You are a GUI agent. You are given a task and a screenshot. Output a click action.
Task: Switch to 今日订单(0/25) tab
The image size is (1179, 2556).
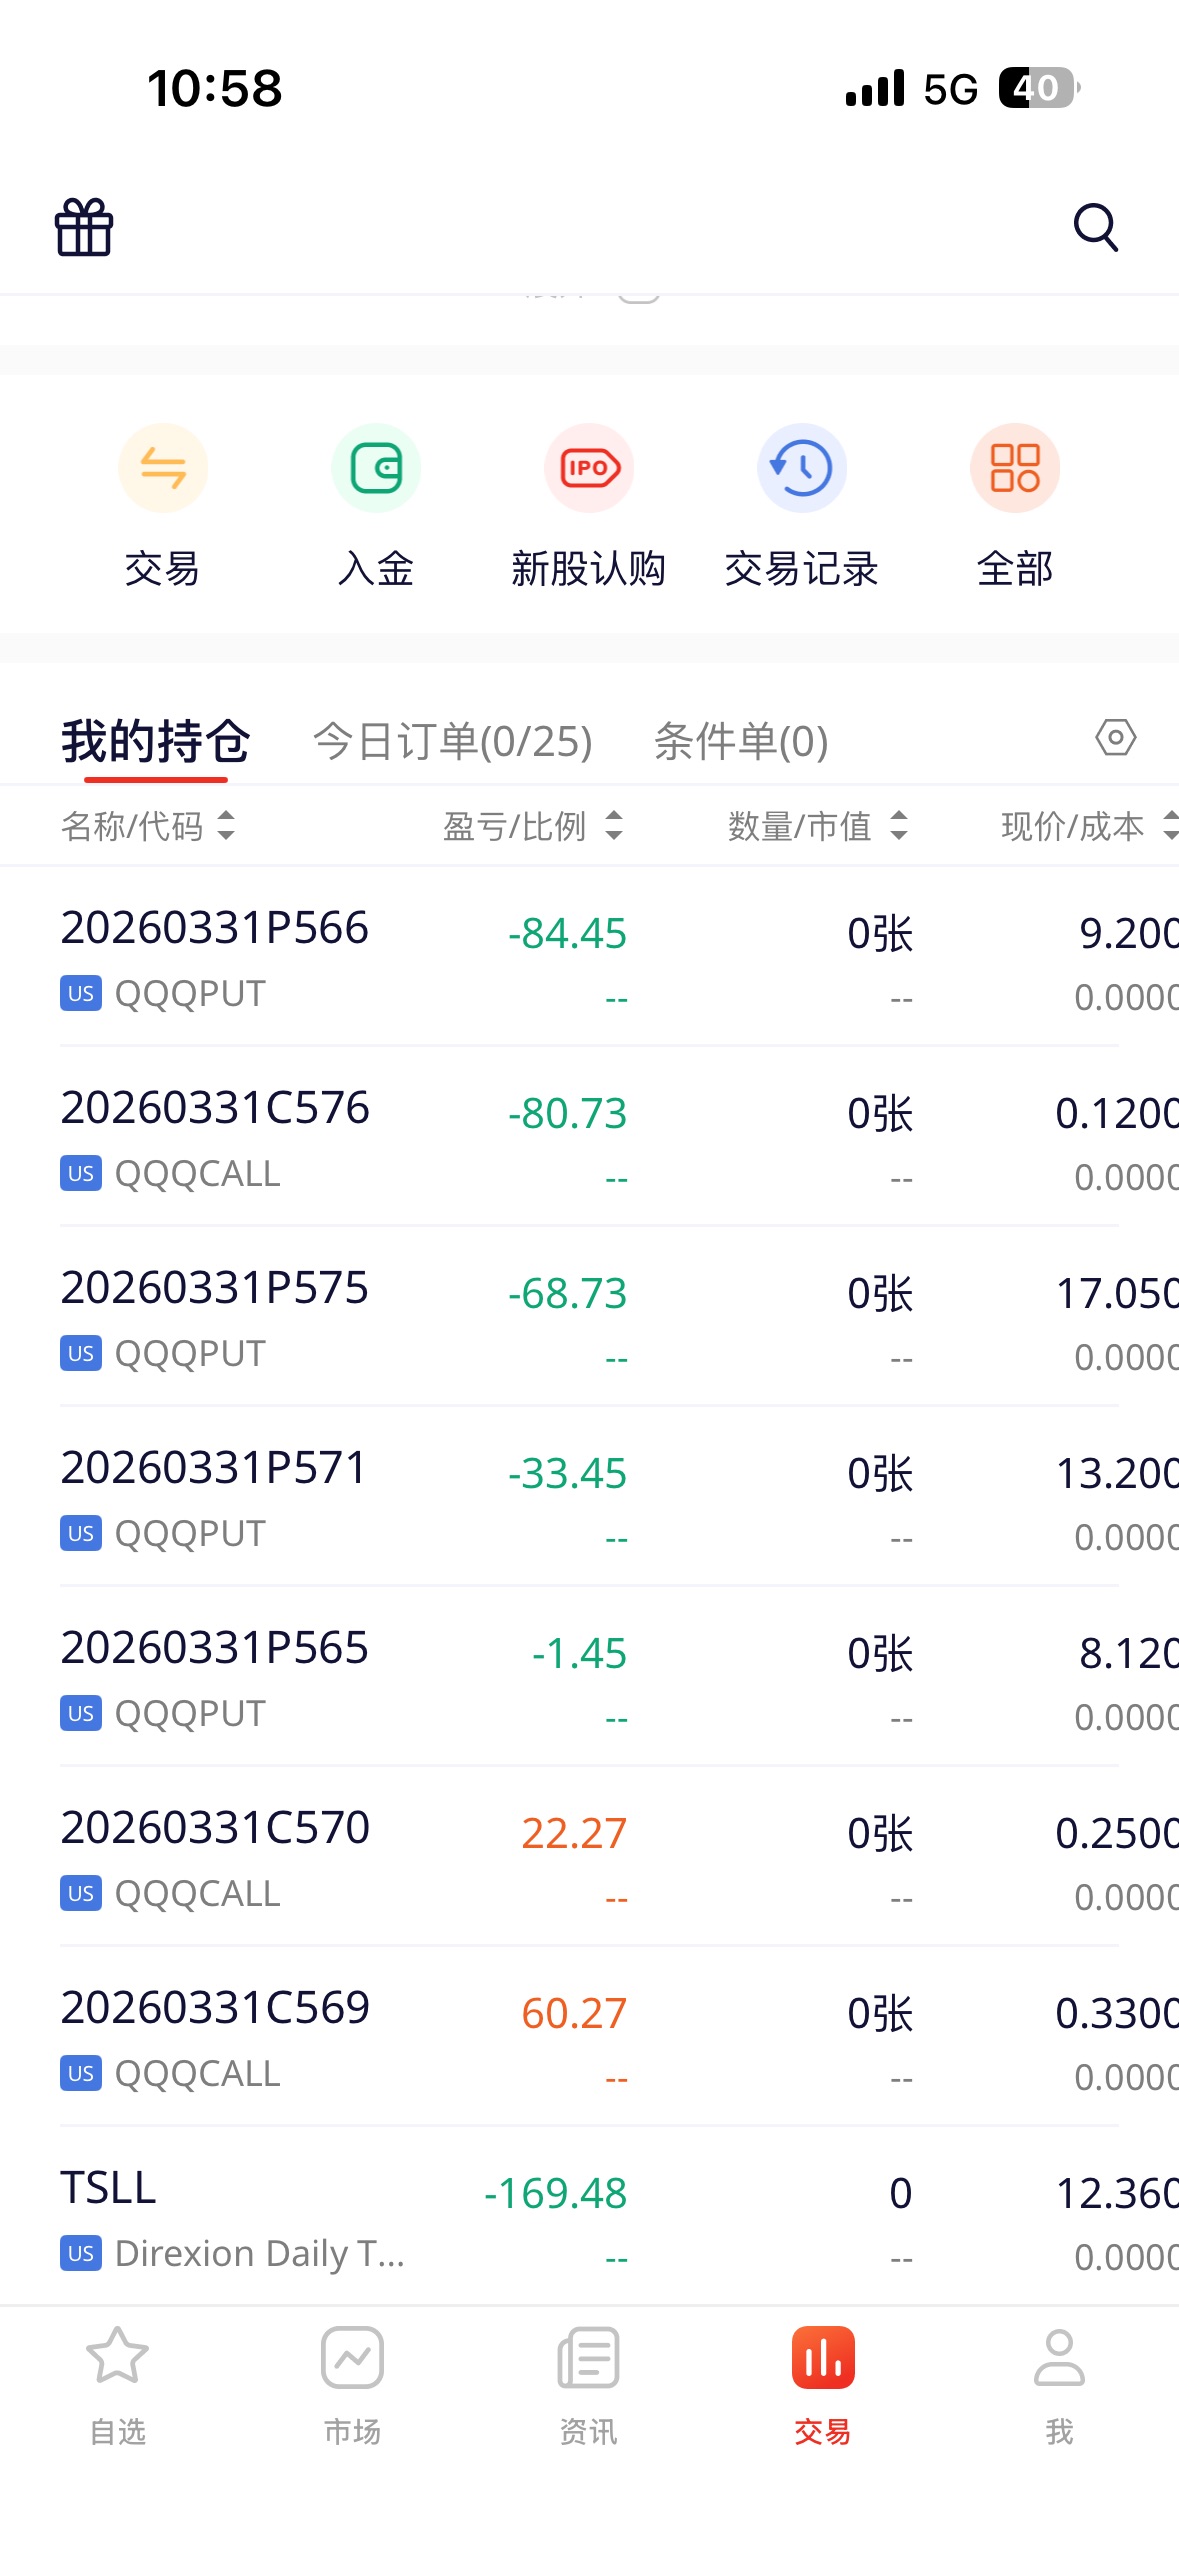[452, 741]
